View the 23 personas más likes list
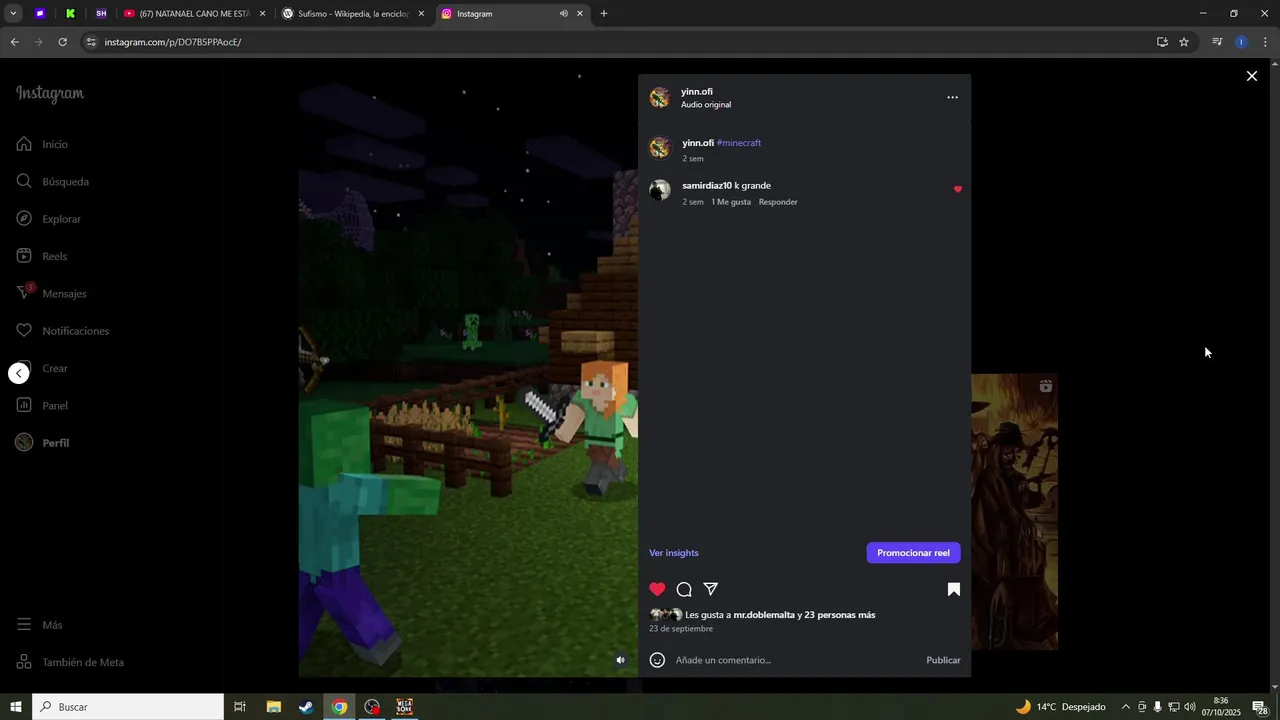 pos(840,615)
